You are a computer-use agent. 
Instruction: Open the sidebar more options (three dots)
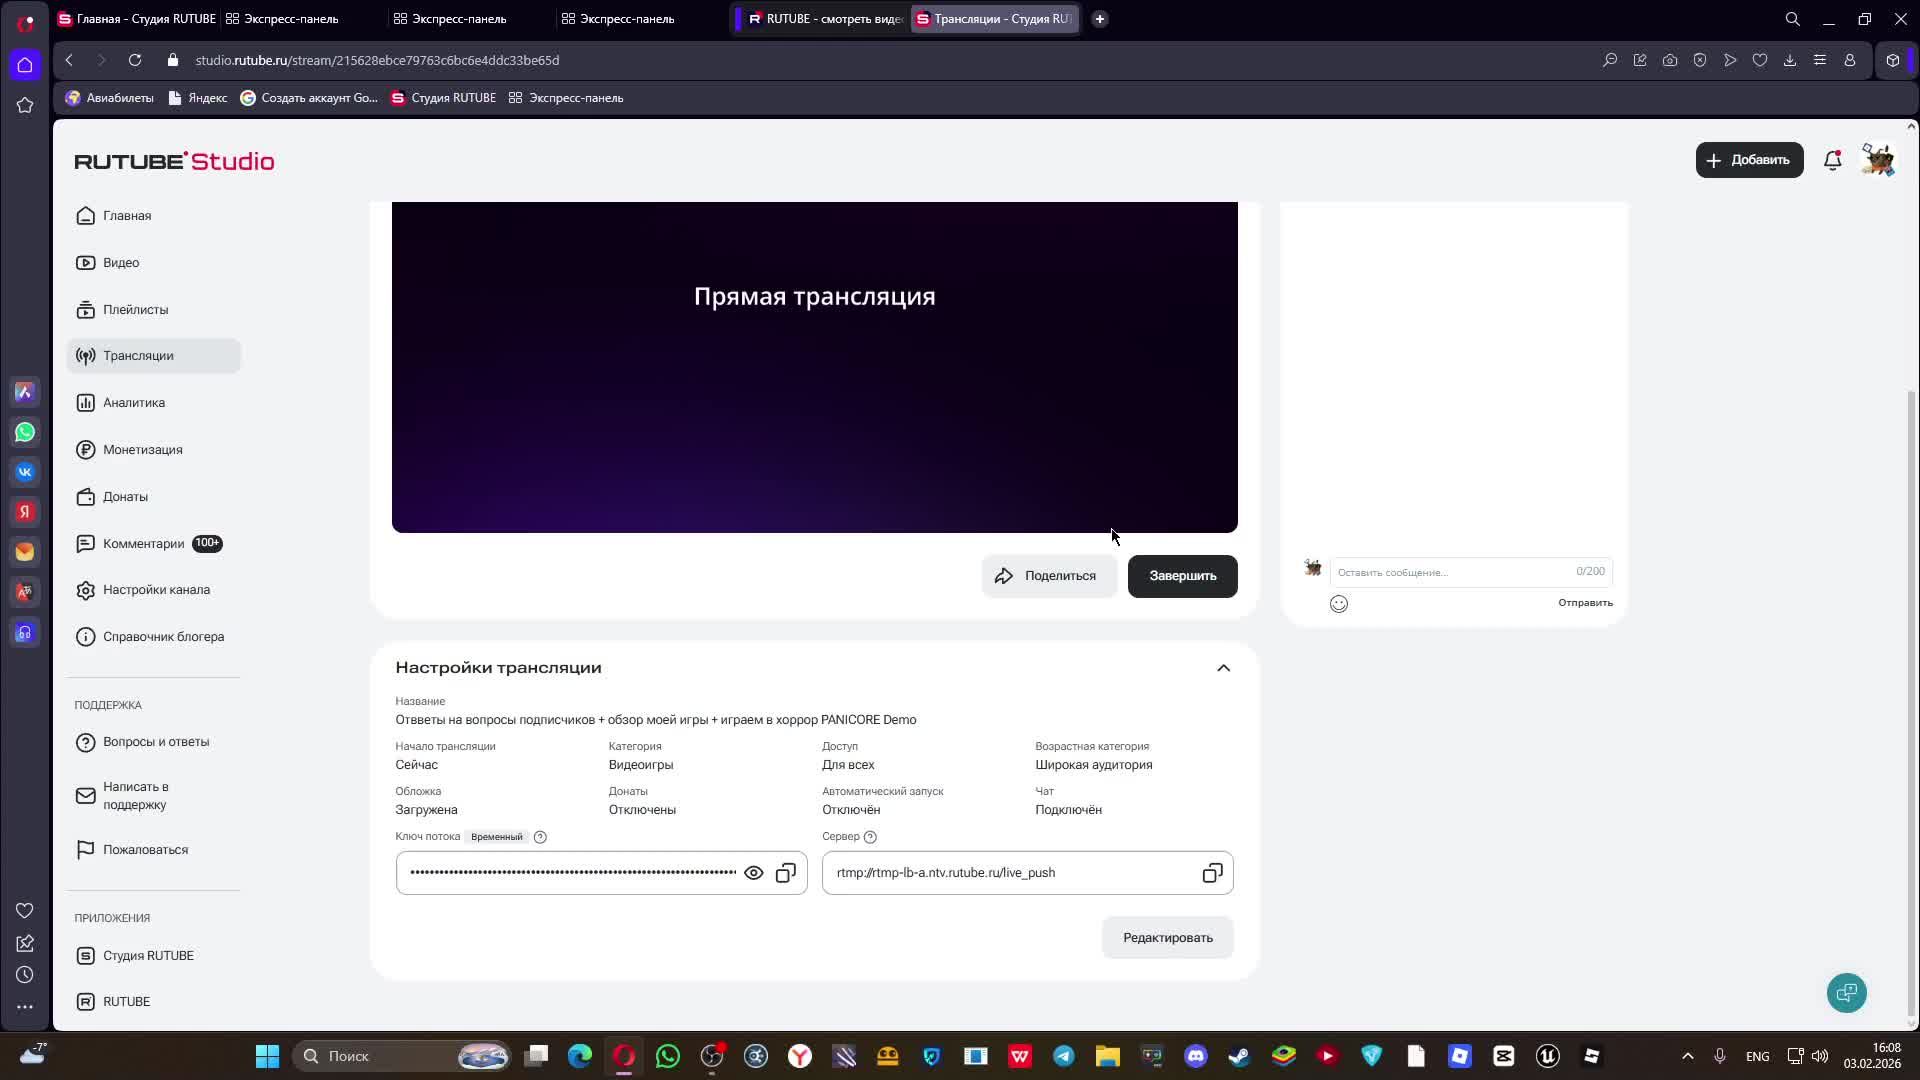[x=25, y=1007]
